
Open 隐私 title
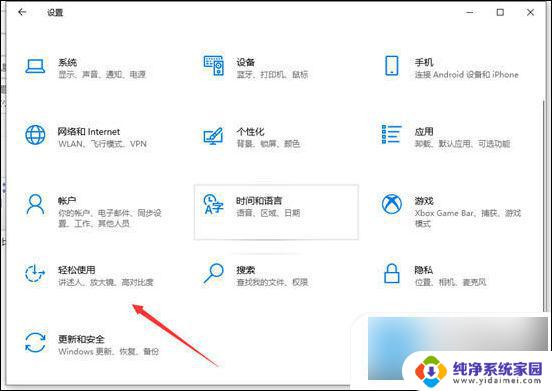[424, 270]
